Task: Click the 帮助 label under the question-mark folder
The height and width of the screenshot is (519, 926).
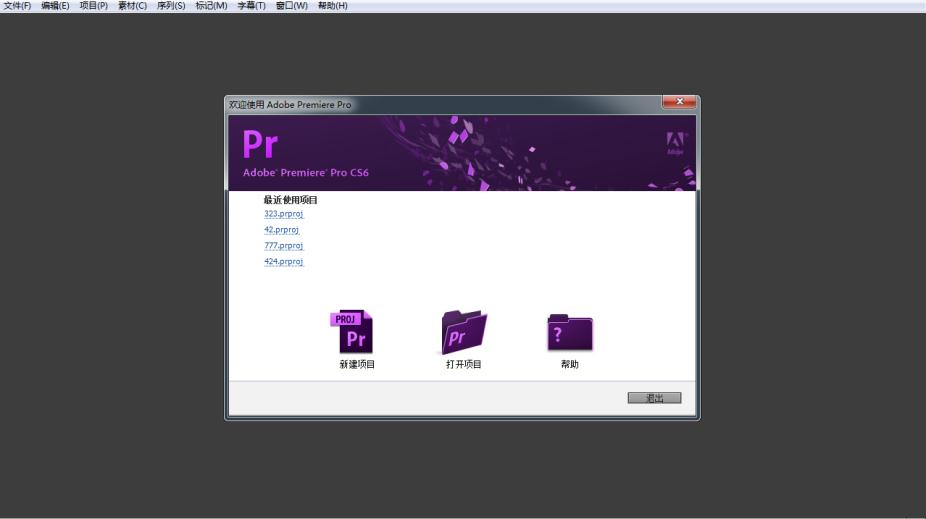Action: (x=570, y=364)
